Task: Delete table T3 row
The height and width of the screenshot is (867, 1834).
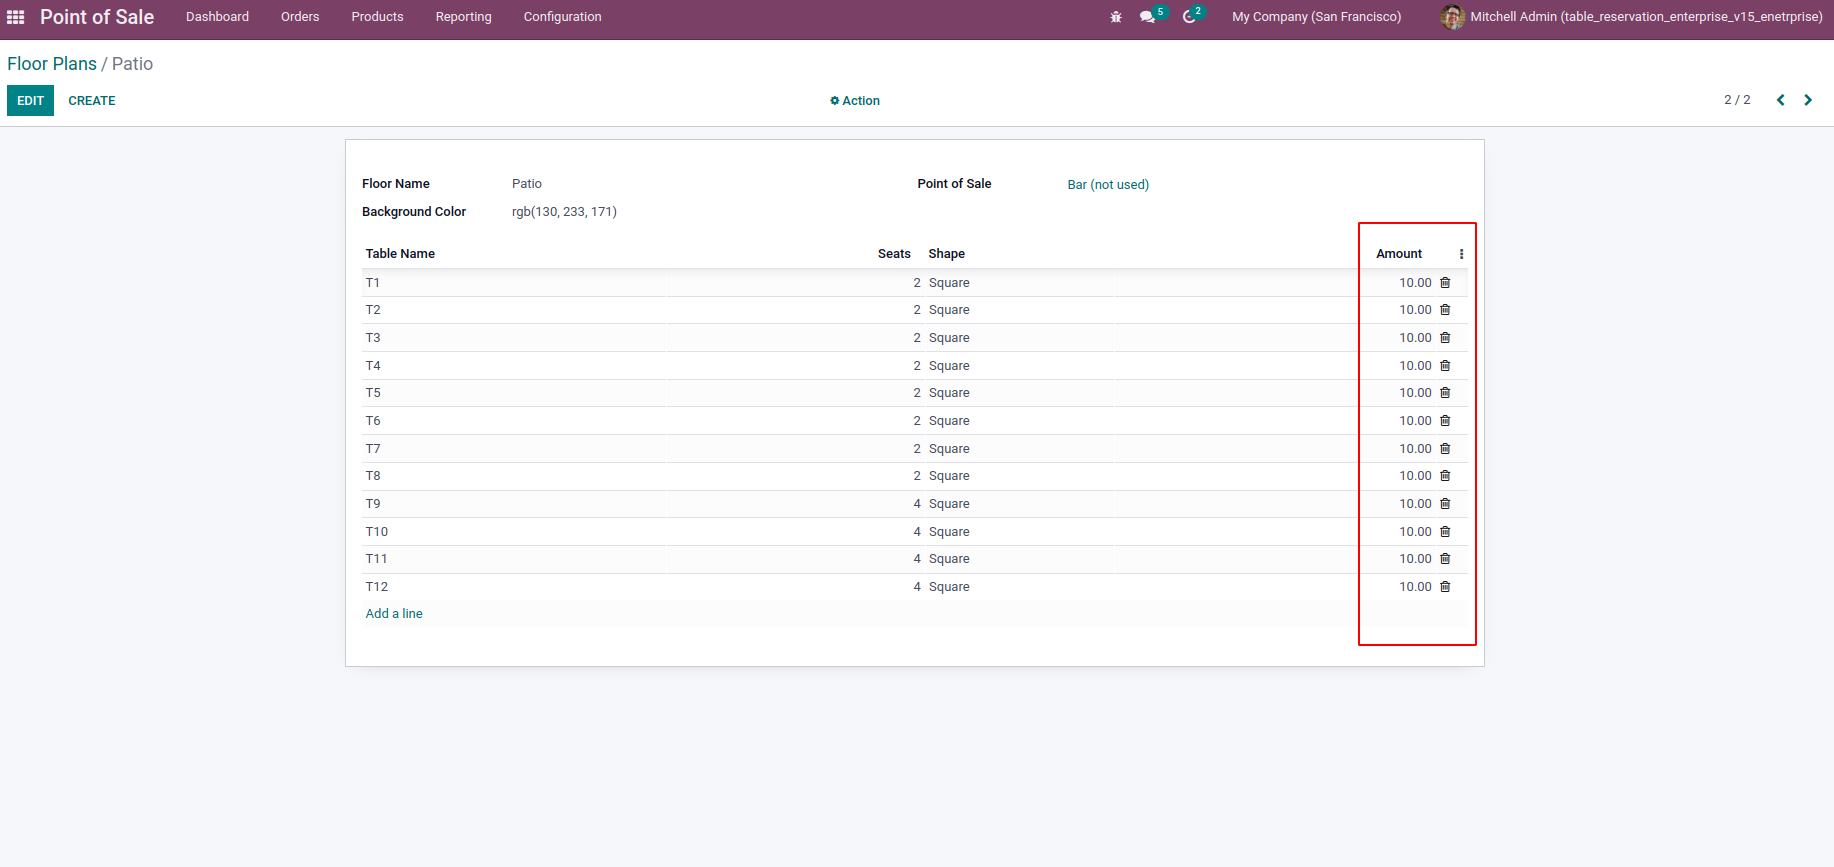Action: pos(1445,338)
